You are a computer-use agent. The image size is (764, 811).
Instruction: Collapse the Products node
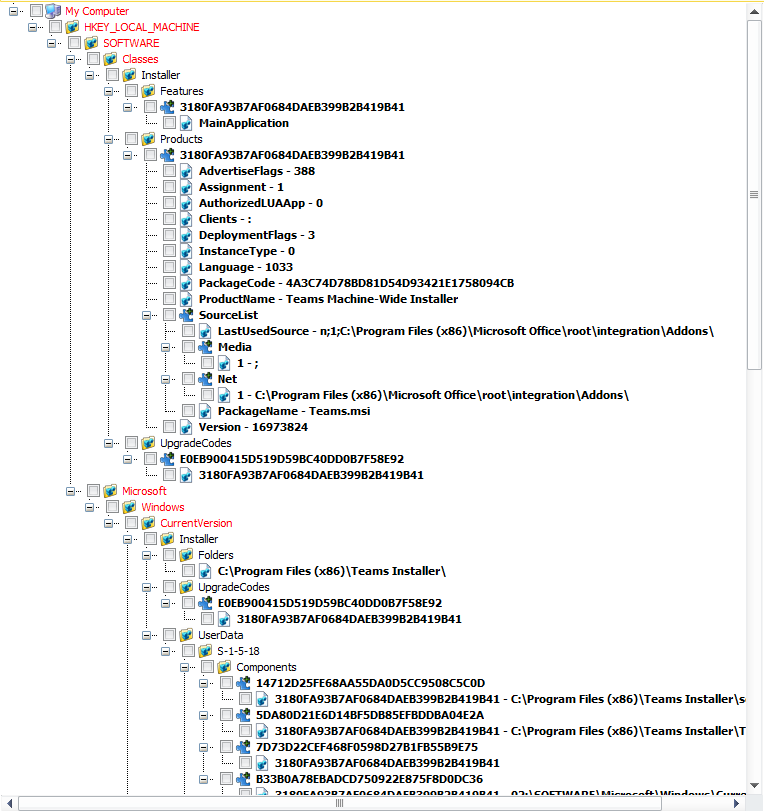[108, 139]
